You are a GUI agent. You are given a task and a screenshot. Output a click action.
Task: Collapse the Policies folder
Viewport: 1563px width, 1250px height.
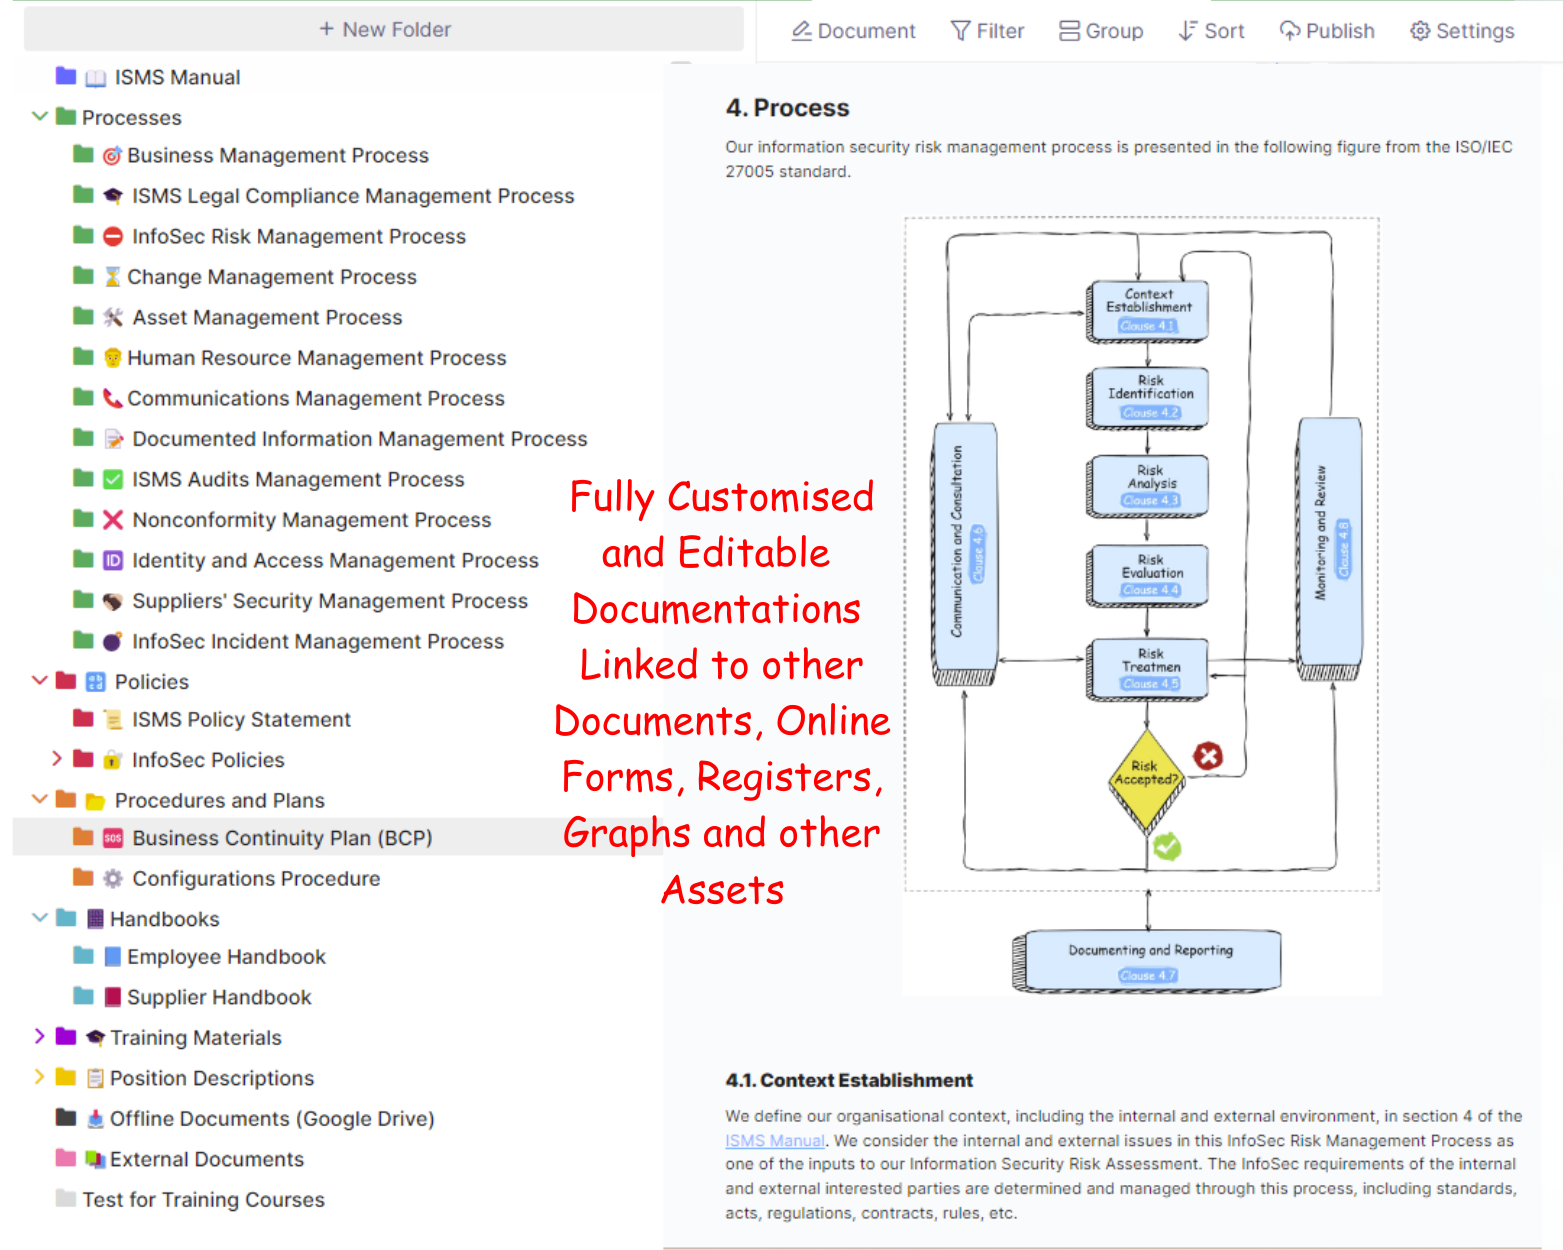point(40,681)
